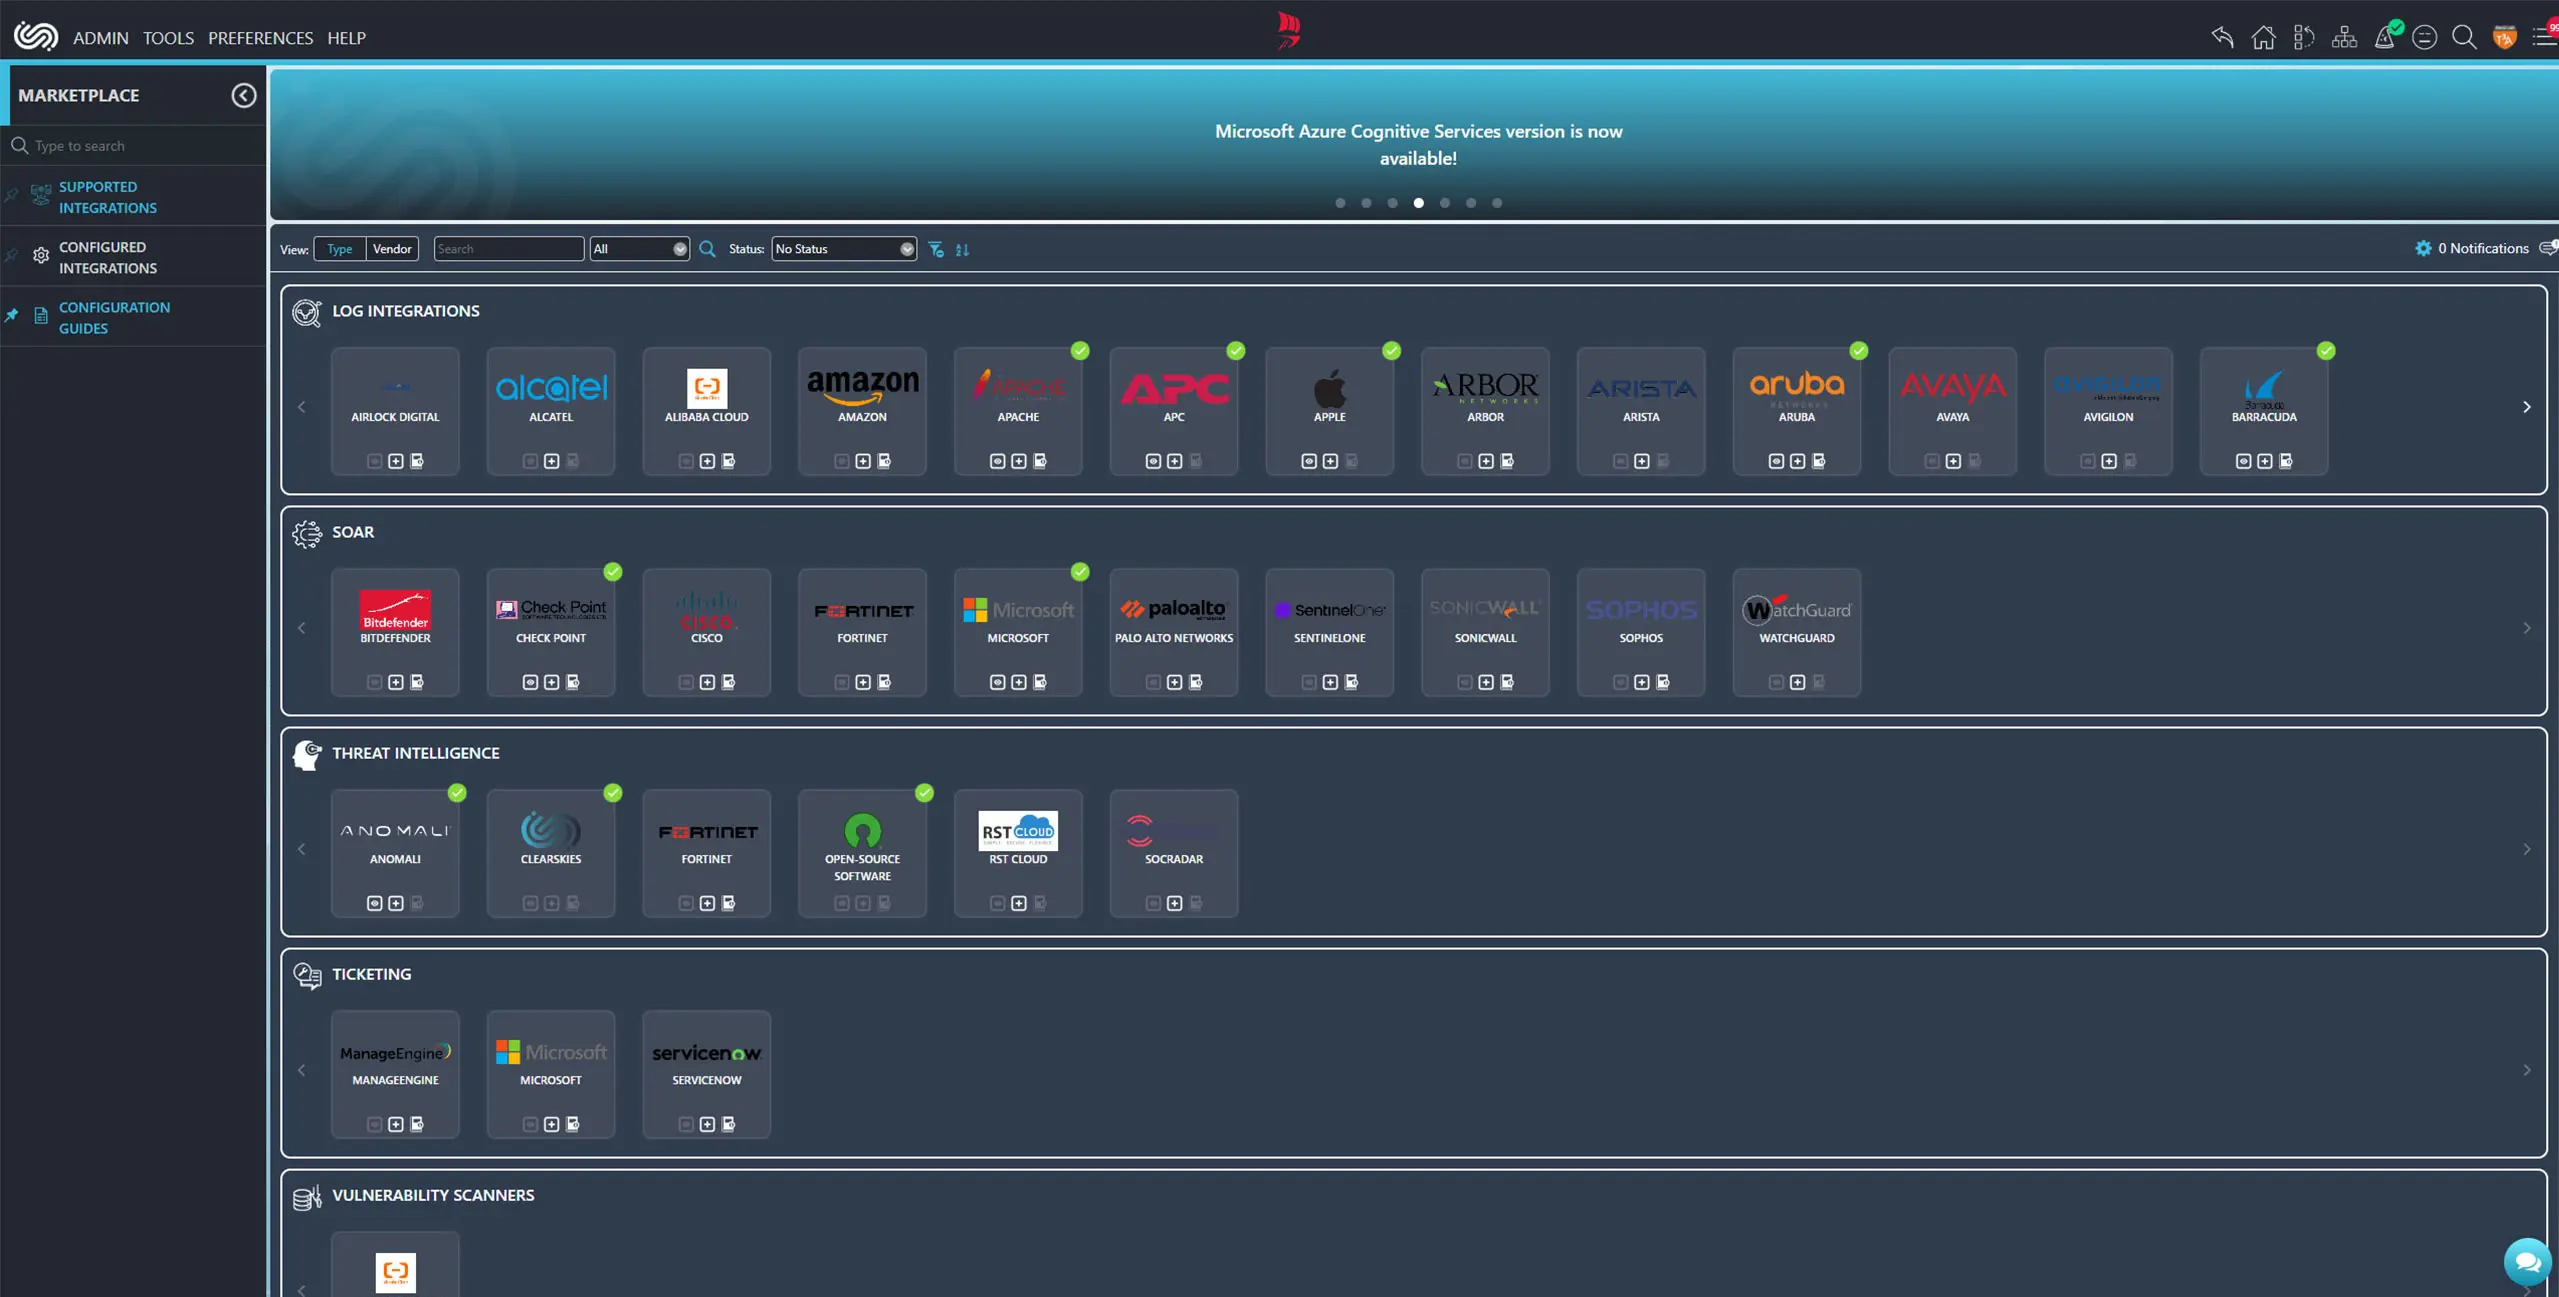Viewport: 2559px width, 1297px height.
Task: Click the home icon in top toolbar
Action: pyautogui.click(x=2263, y=37)
